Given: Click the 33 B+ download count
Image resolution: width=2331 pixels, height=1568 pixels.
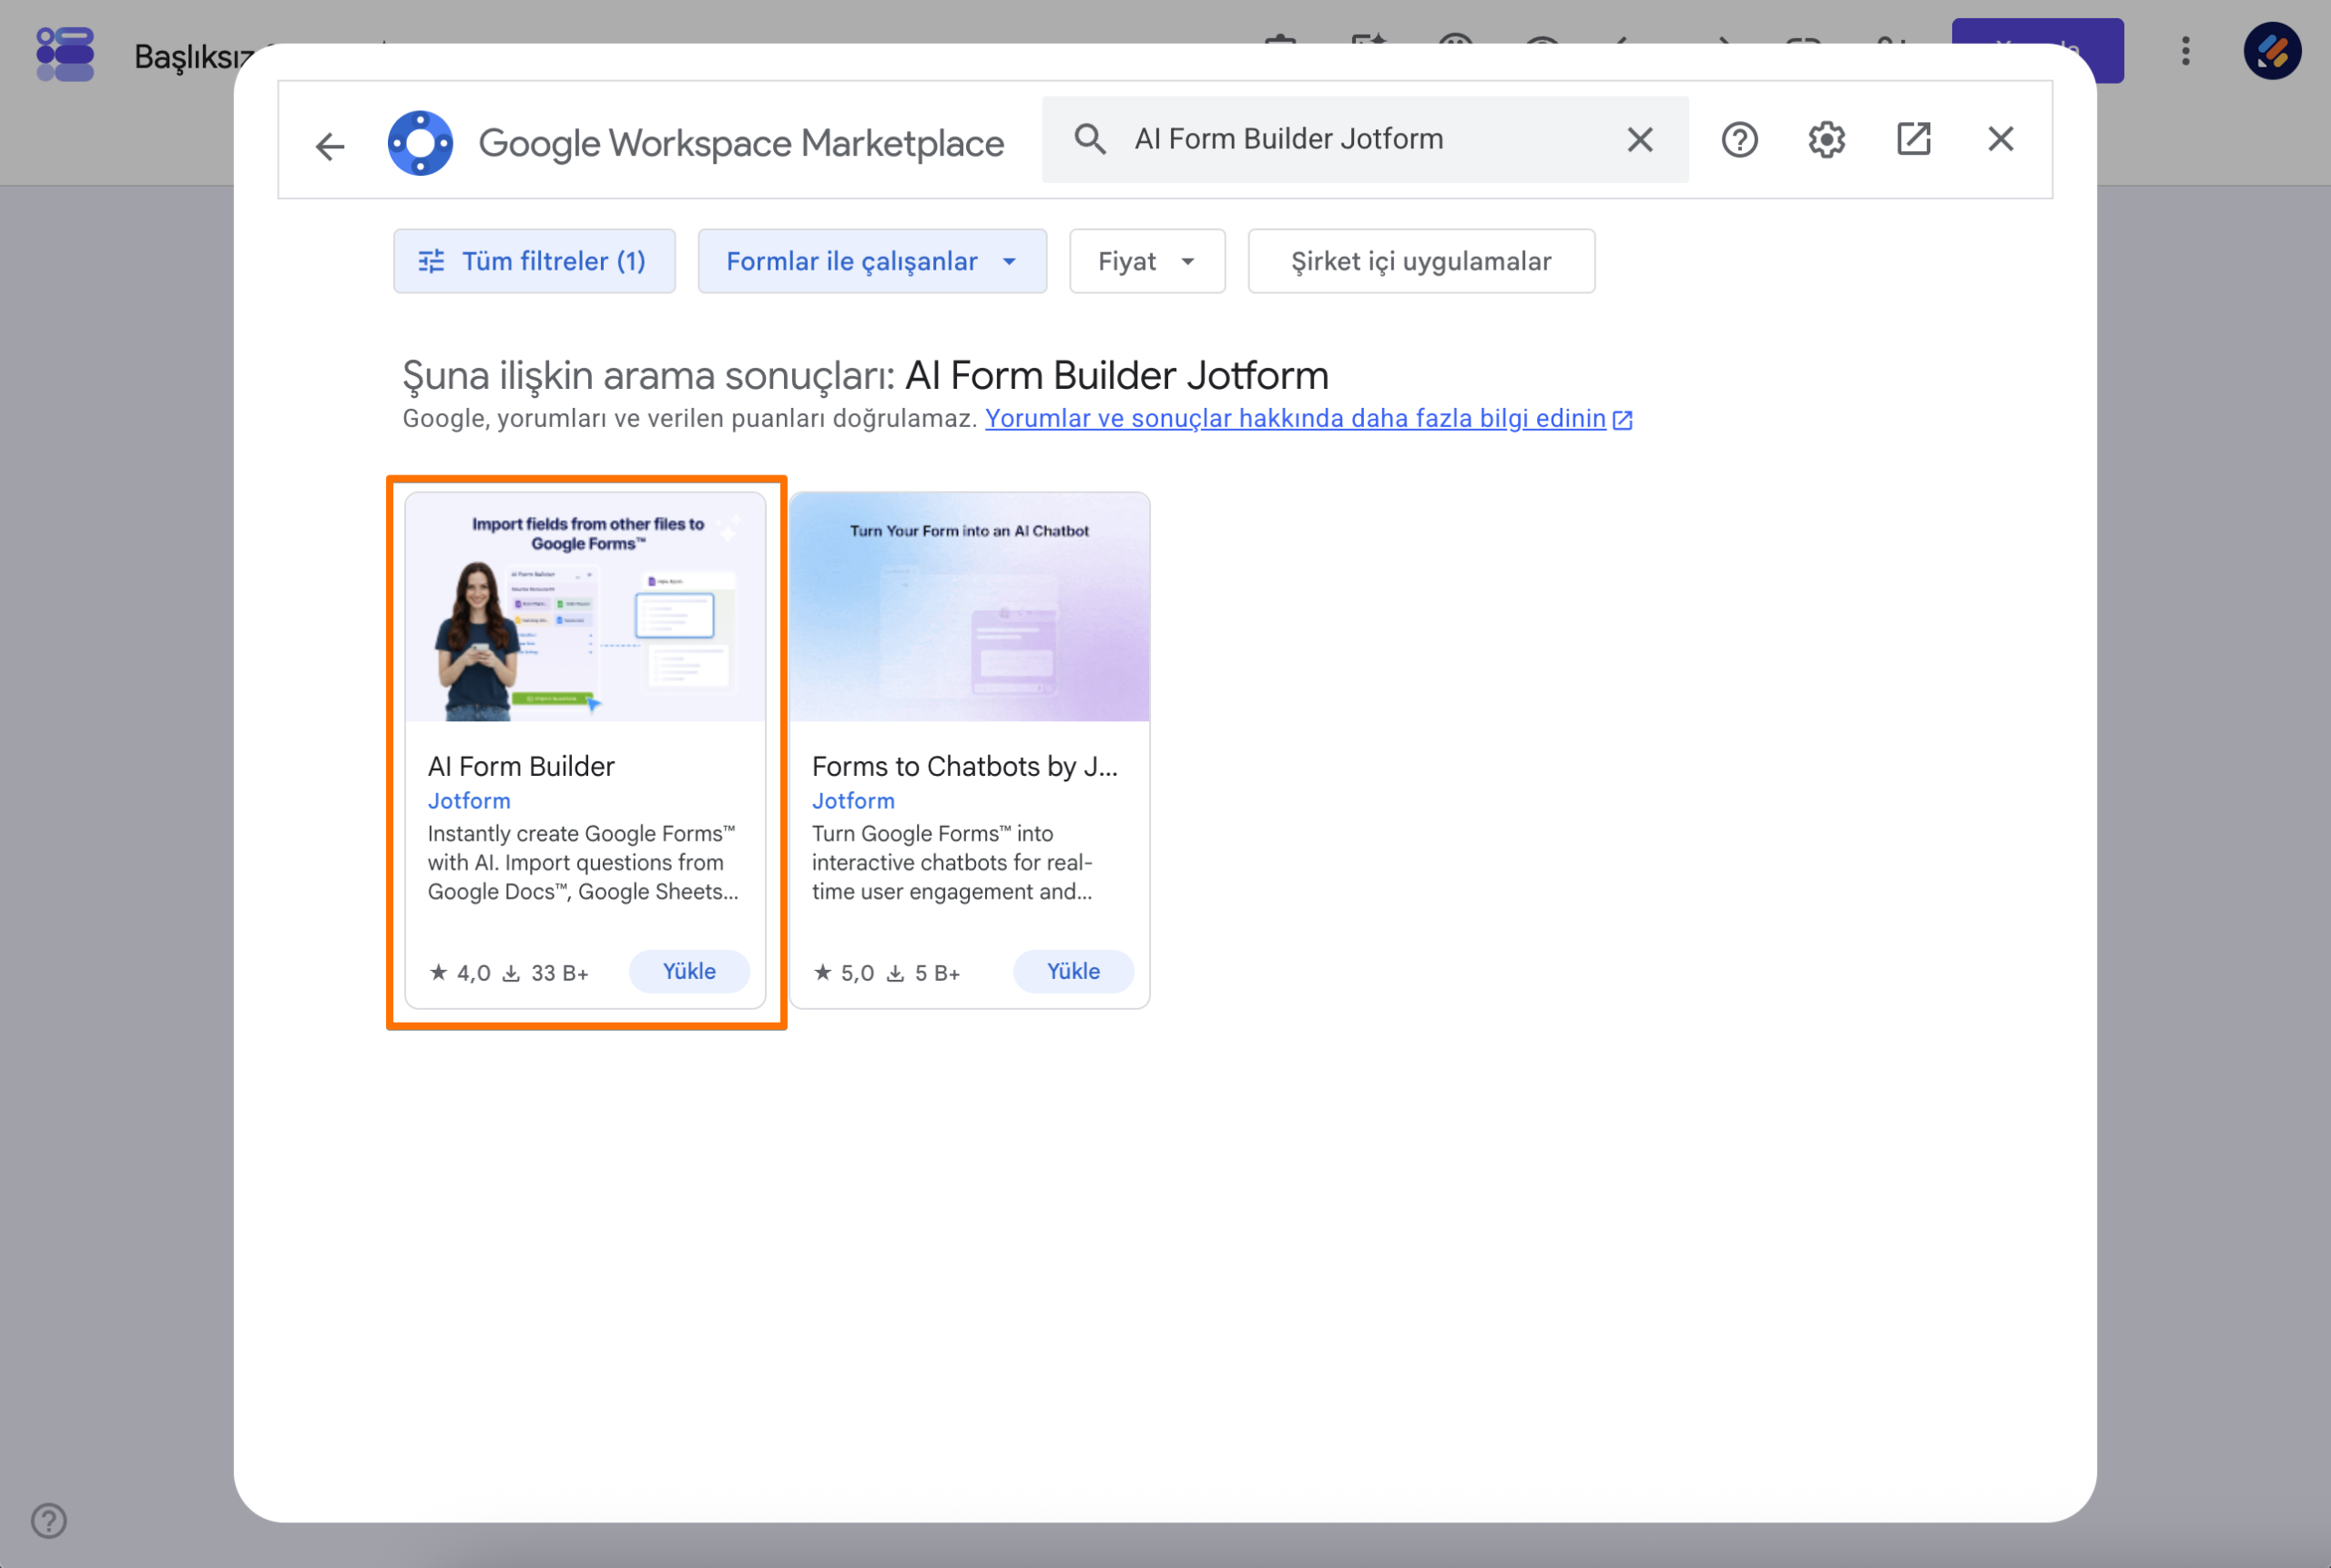Looking at the screenshot, I should tap(546, 973).
